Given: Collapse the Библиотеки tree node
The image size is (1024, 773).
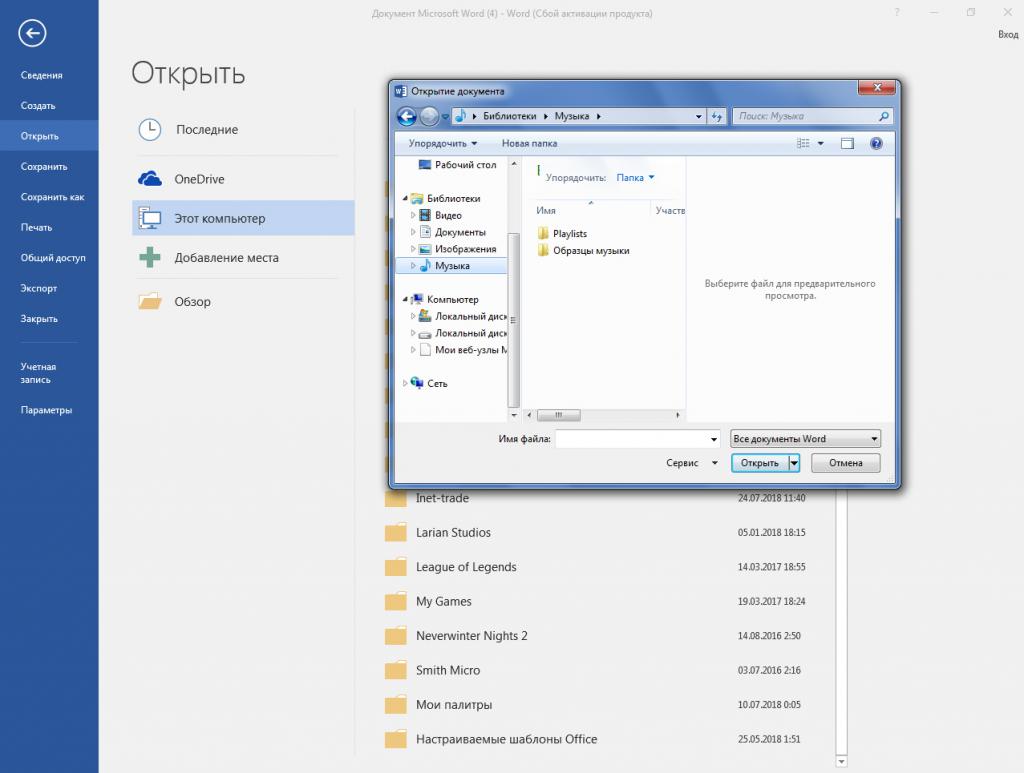Looking at the screenshot, I should [x=405, y=198].
